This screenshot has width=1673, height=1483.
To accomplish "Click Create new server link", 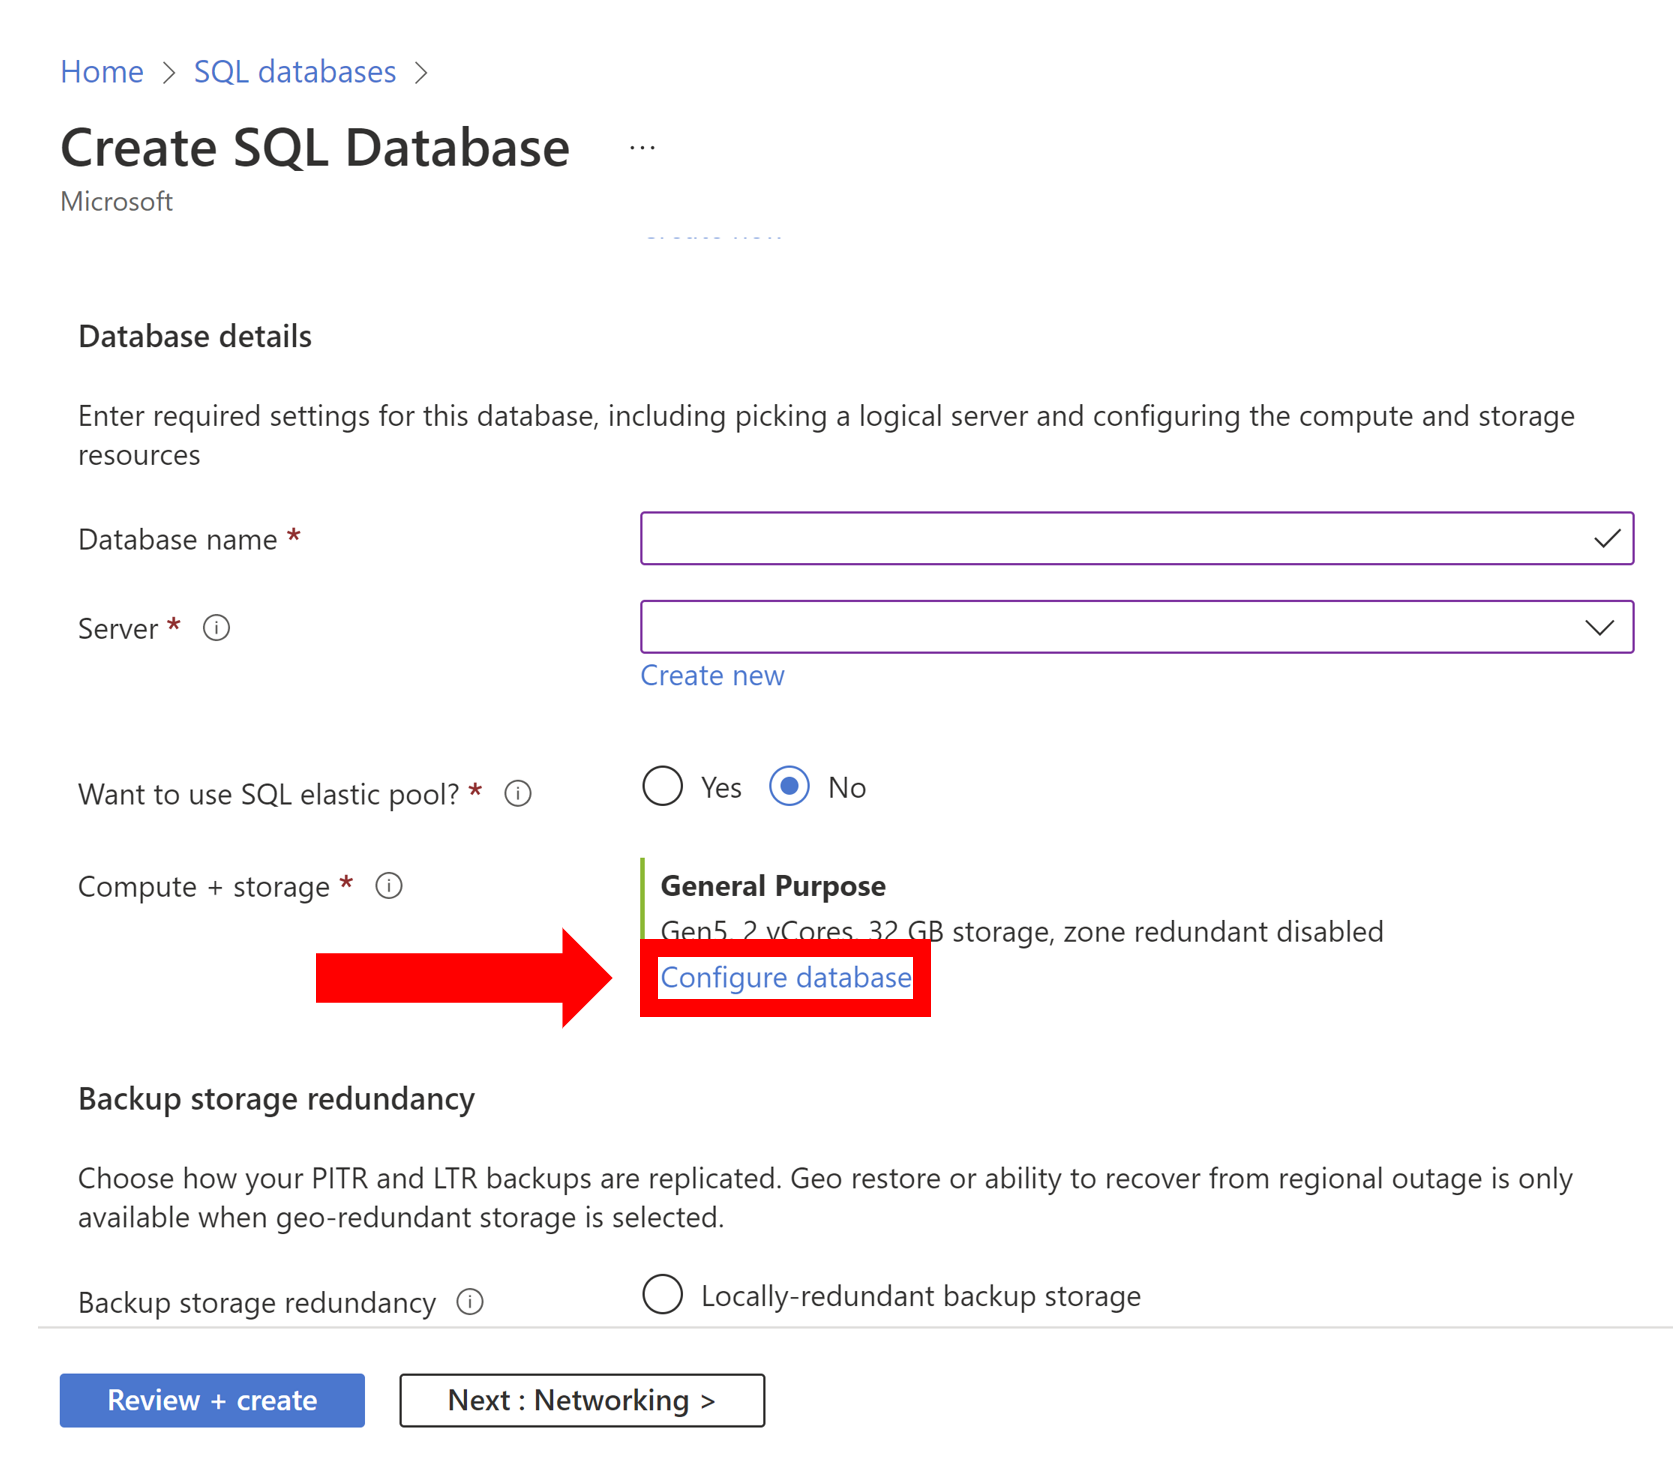I will [712, 675].
